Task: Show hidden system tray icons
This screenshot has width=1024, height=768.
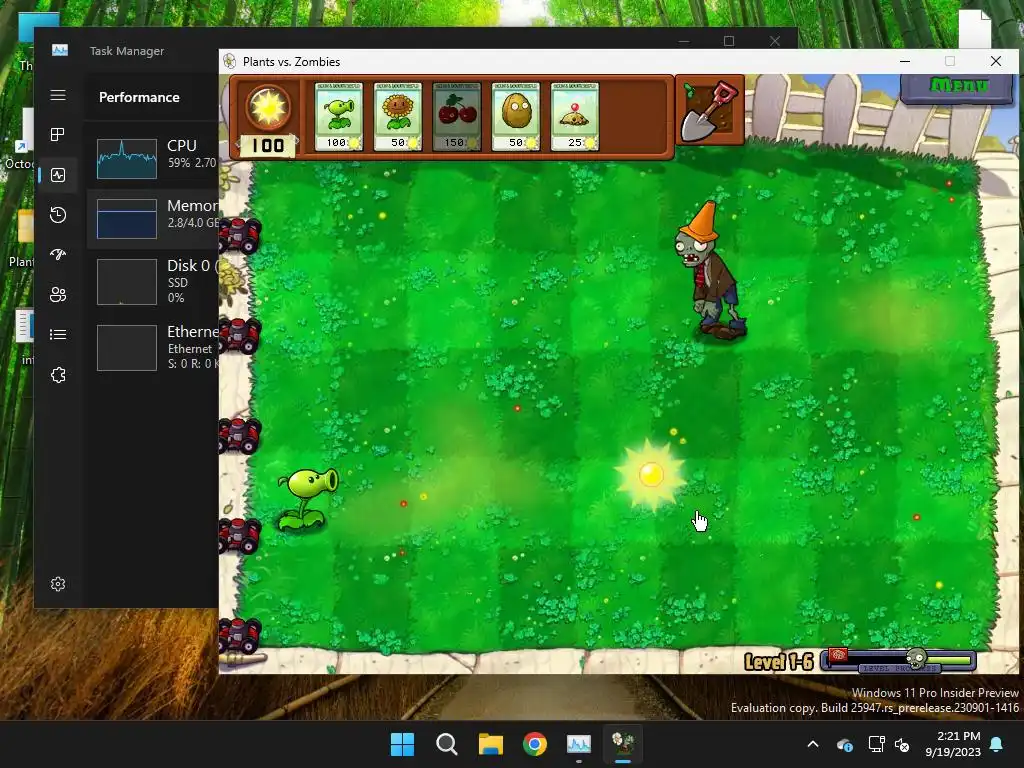Action: 813,744
